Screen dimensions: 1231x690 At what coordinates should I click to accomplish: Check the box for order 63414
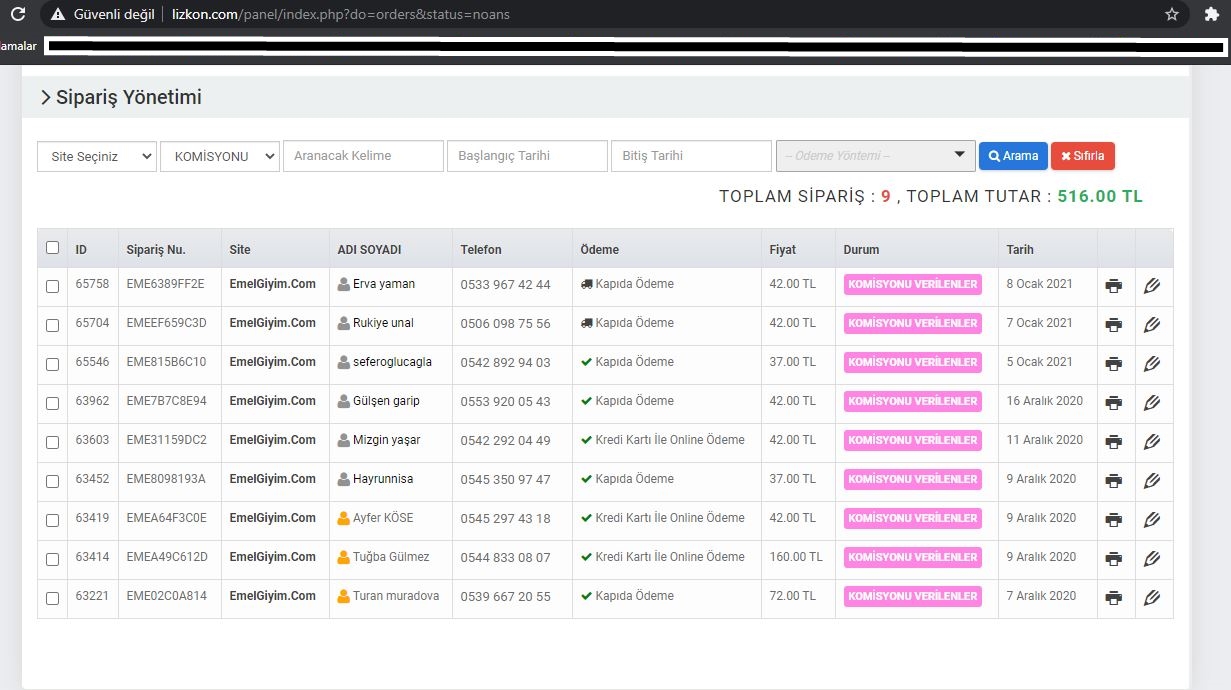(53, 559)
